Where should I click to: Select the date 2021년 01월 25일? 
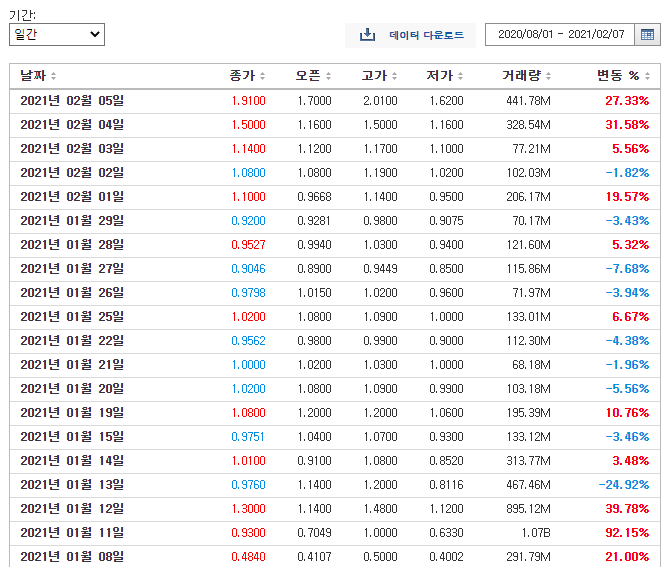72,317
